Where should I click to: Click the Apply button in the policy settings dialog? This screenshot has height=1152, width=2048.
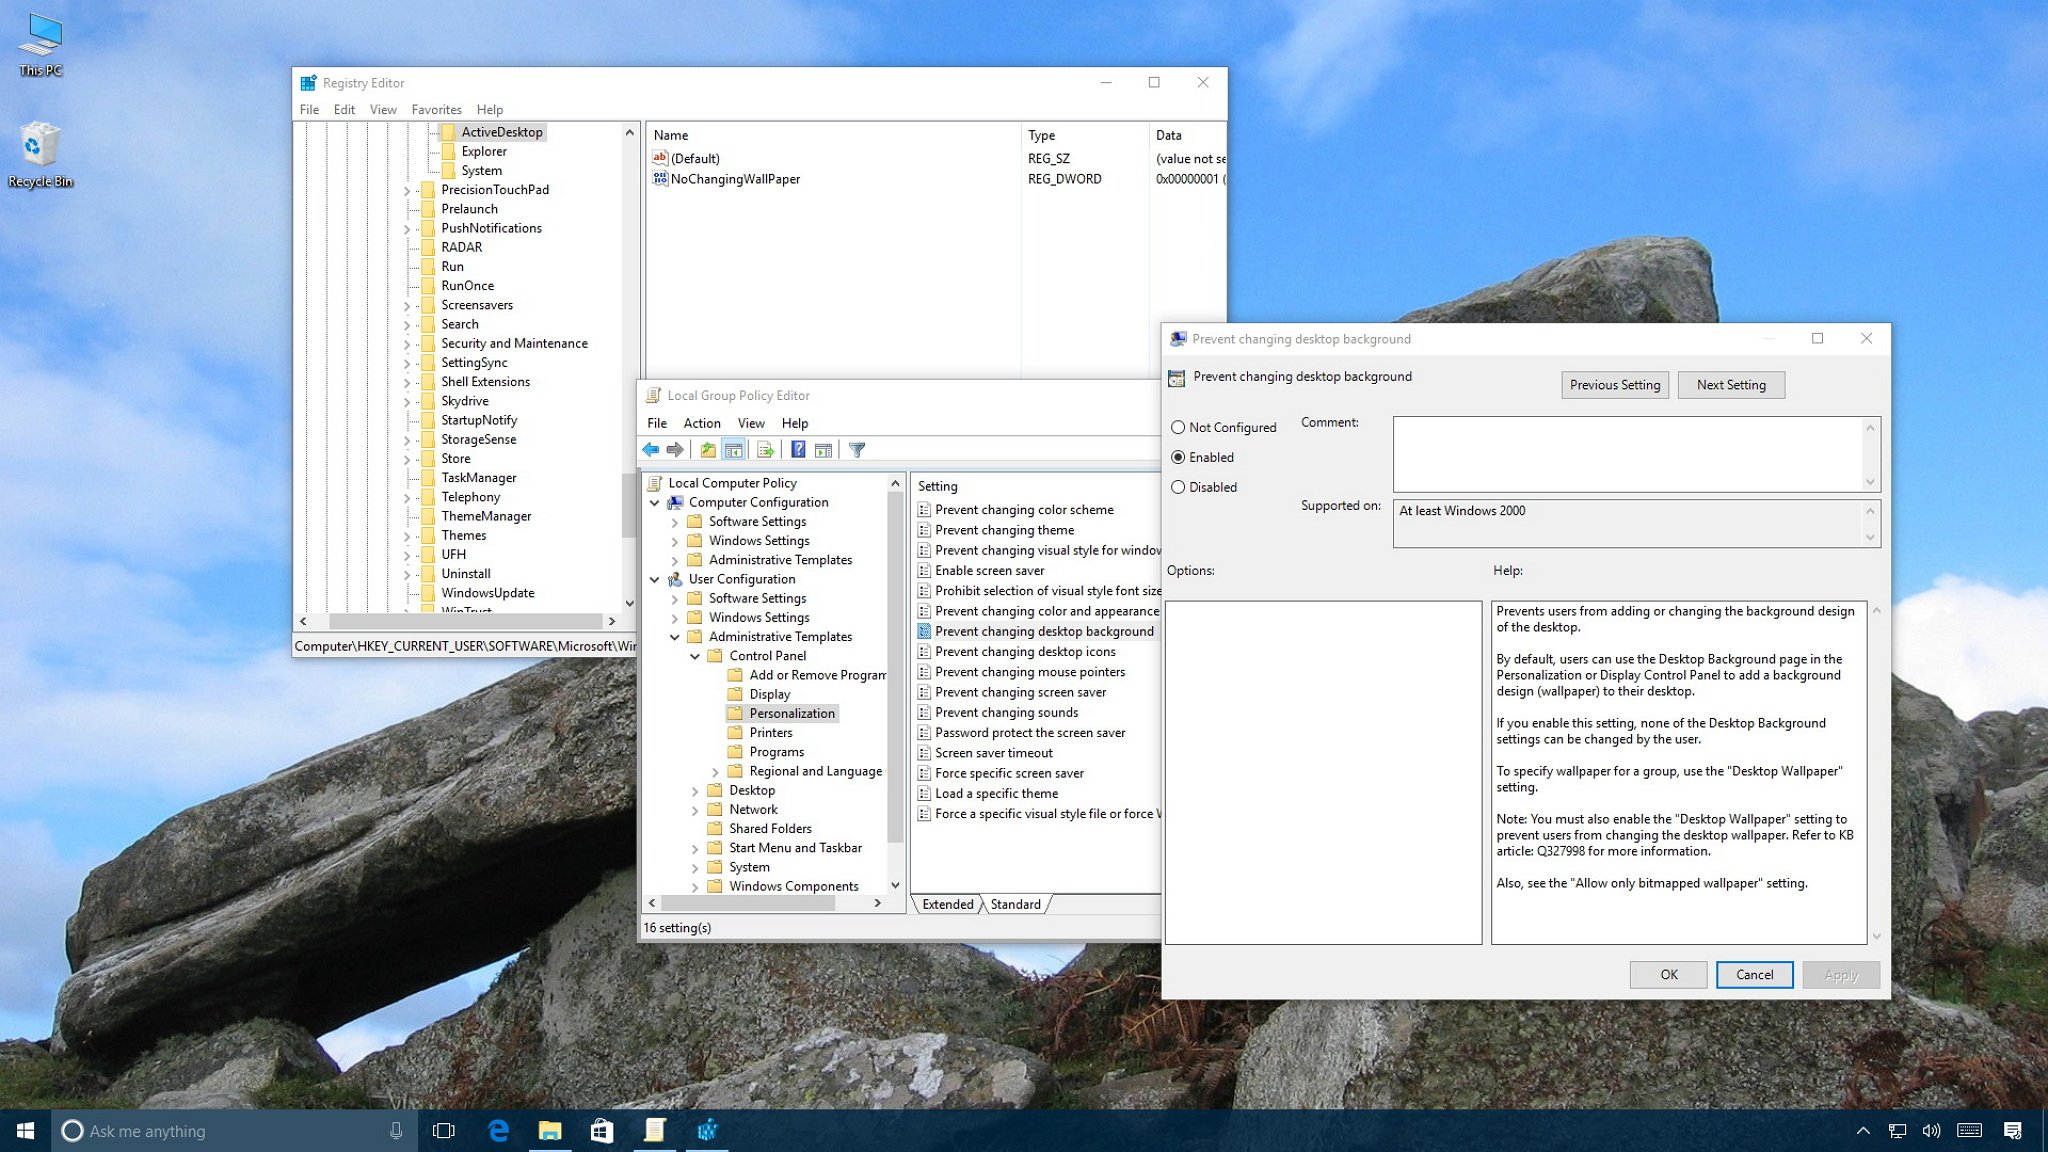click(x=1840, y=973)
